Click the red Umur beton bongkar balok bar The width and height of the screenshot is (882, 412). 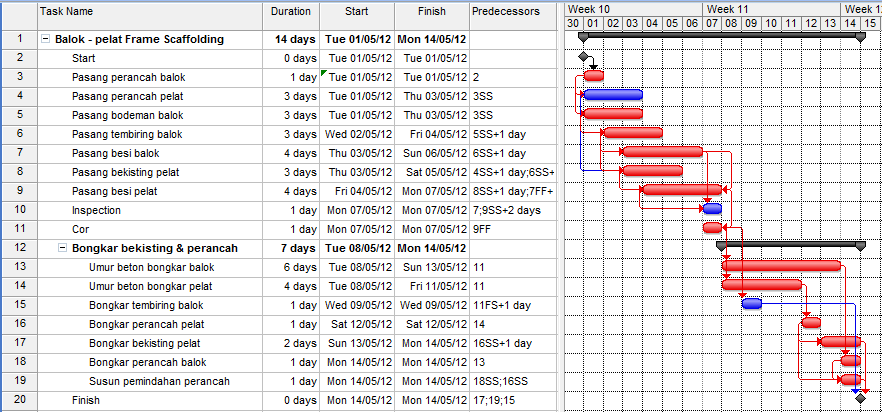tap(780, 266)
